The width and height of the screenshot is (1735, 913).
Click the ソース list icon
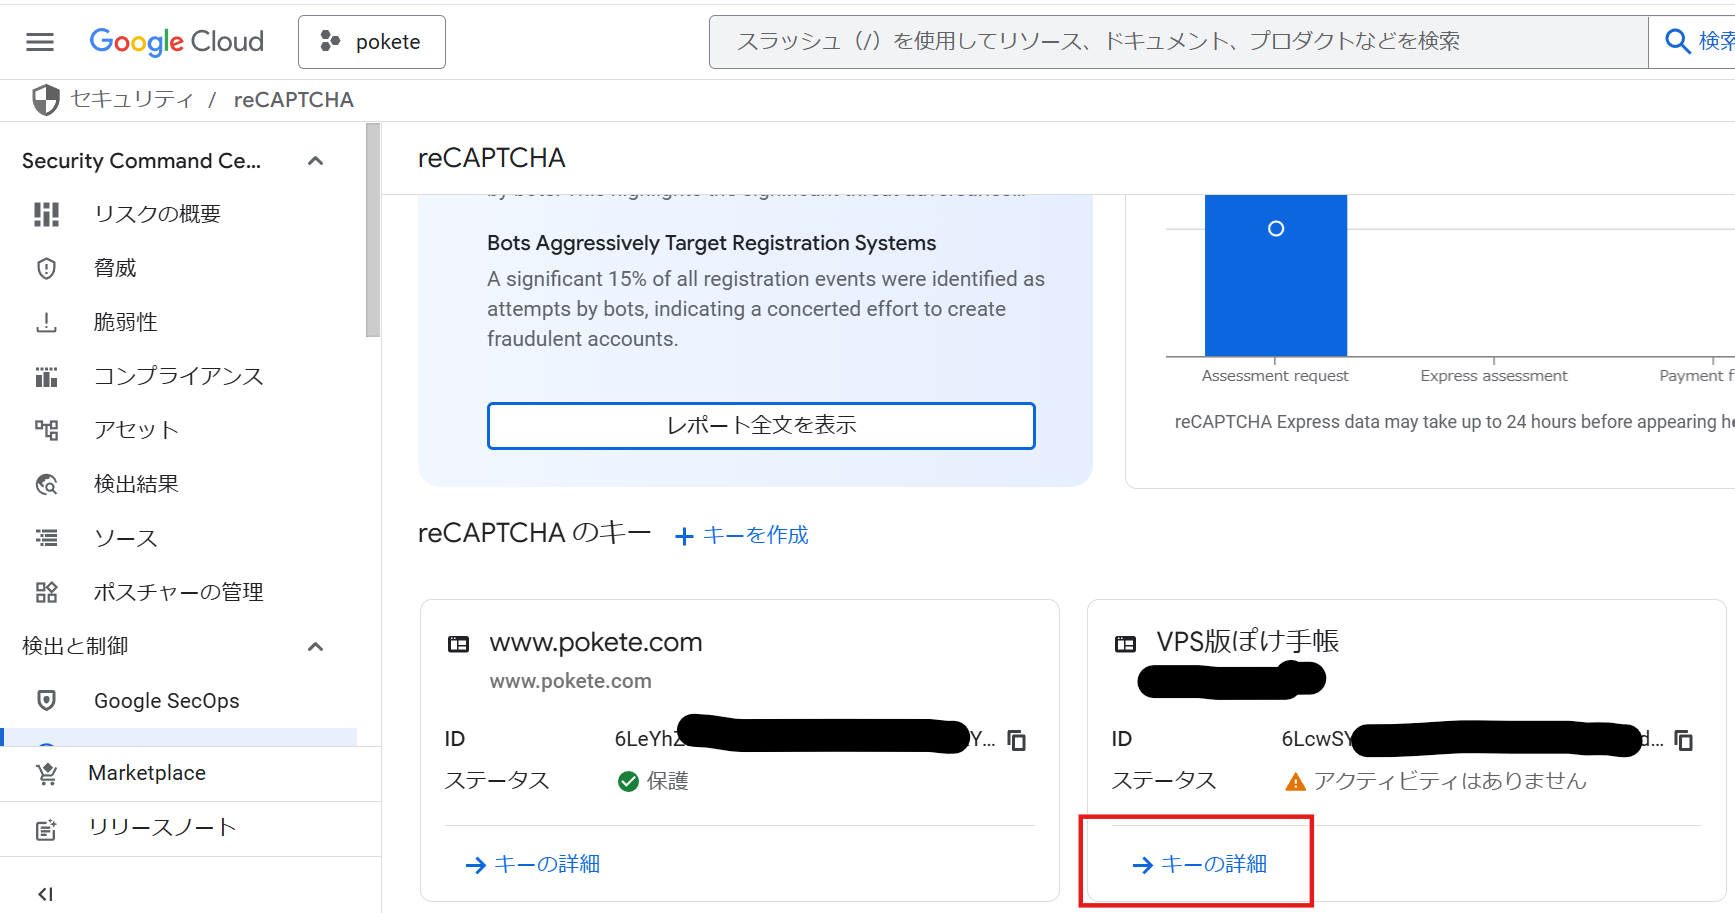47,538
